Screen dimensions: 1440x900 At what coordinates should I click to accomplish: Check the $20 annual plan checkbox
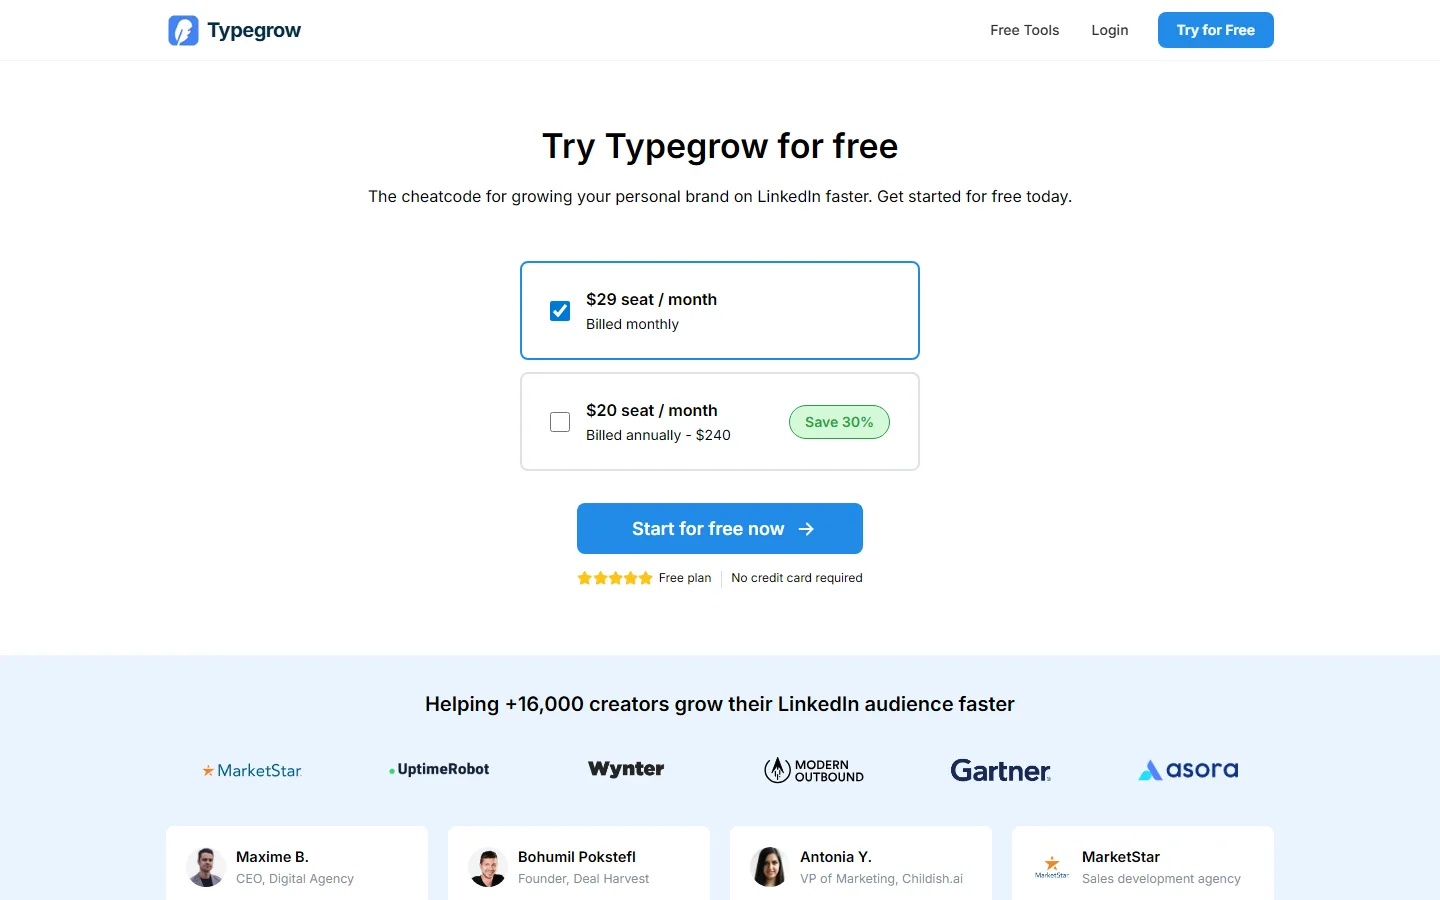tap(560, 422)
